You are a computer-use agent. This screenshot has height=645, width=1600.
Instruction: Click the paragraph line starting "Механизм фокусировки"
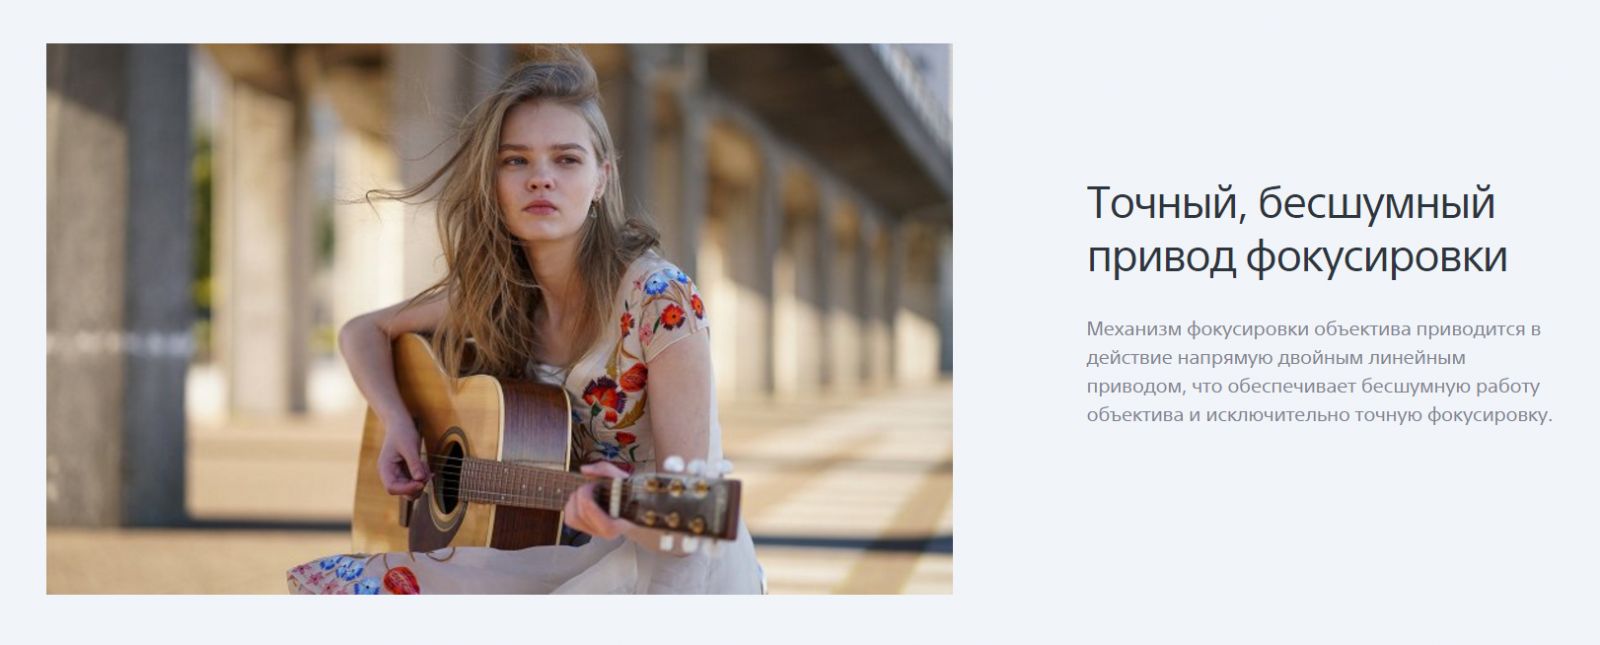click(x=1313, y=329)
